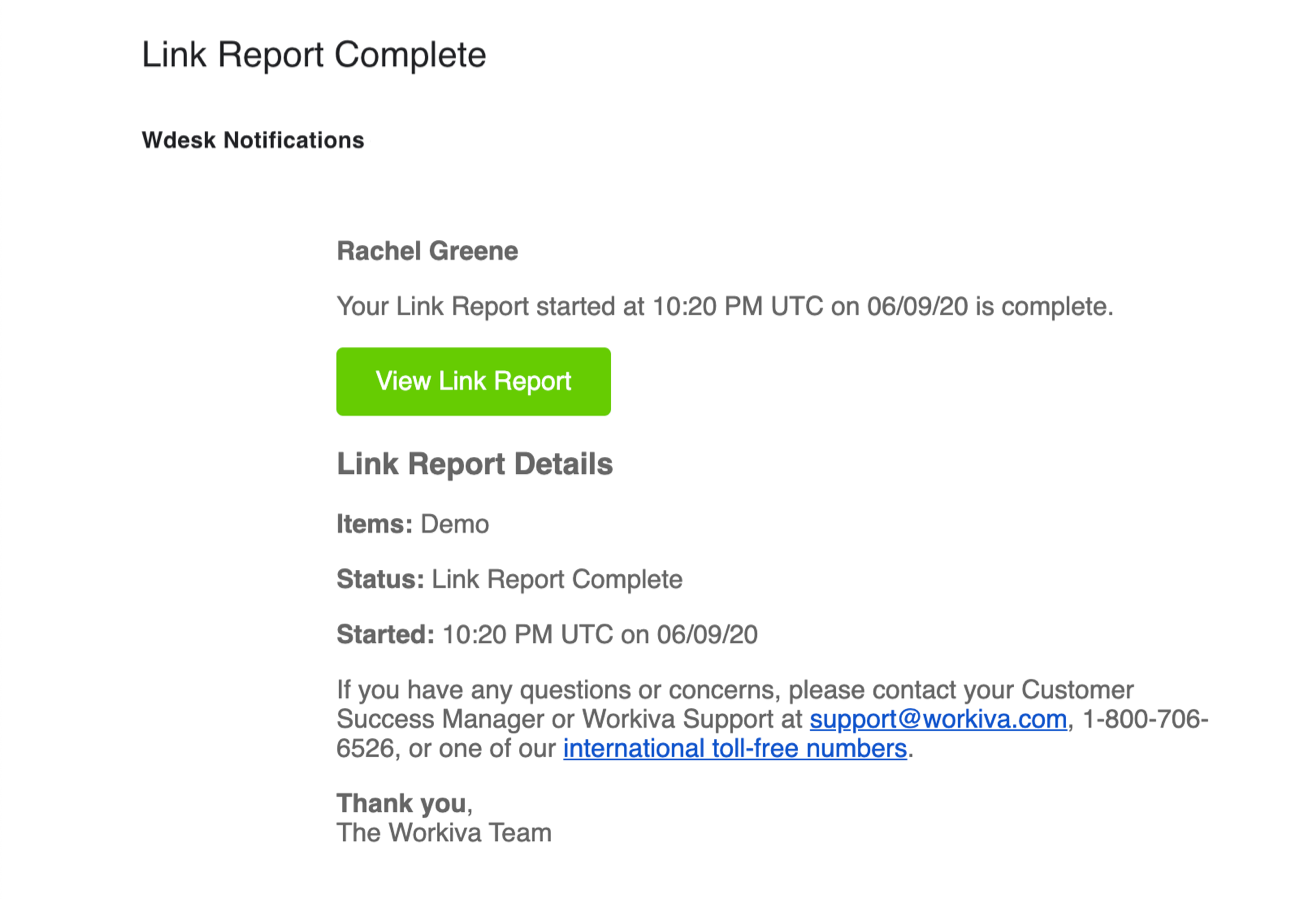Follow the international toll-free numbers link
The height and width of the screenshot is (900, 1300).
(735, 748)
